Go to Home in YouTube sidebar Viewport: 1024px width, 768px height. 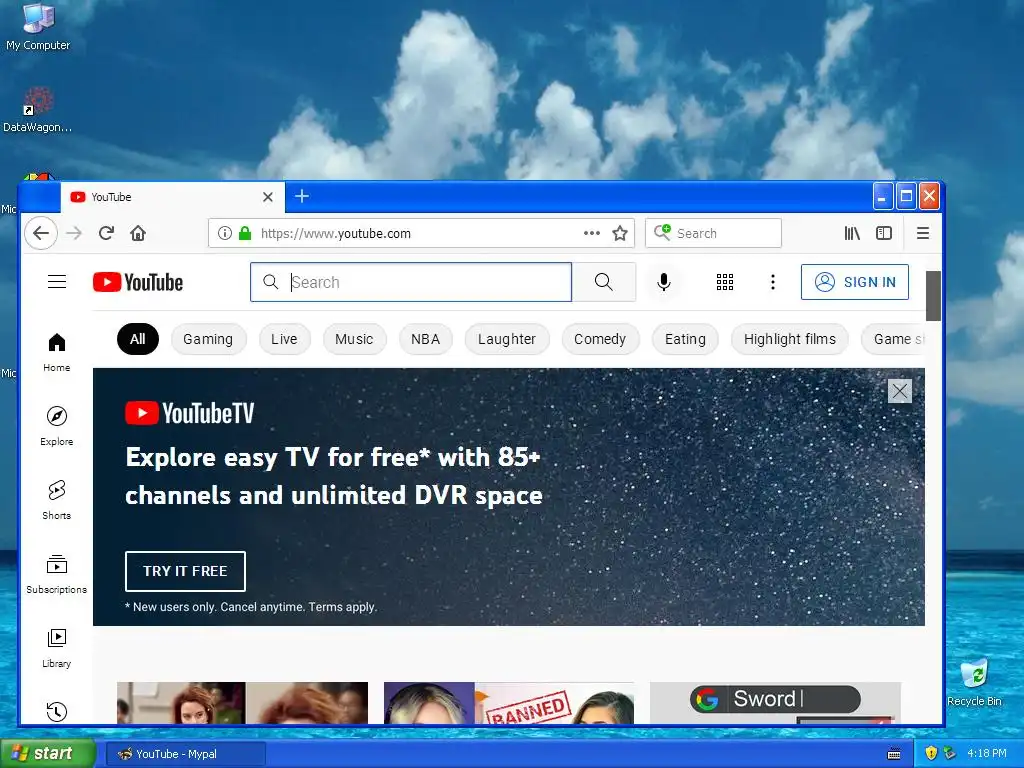click(x=57, y=353)
